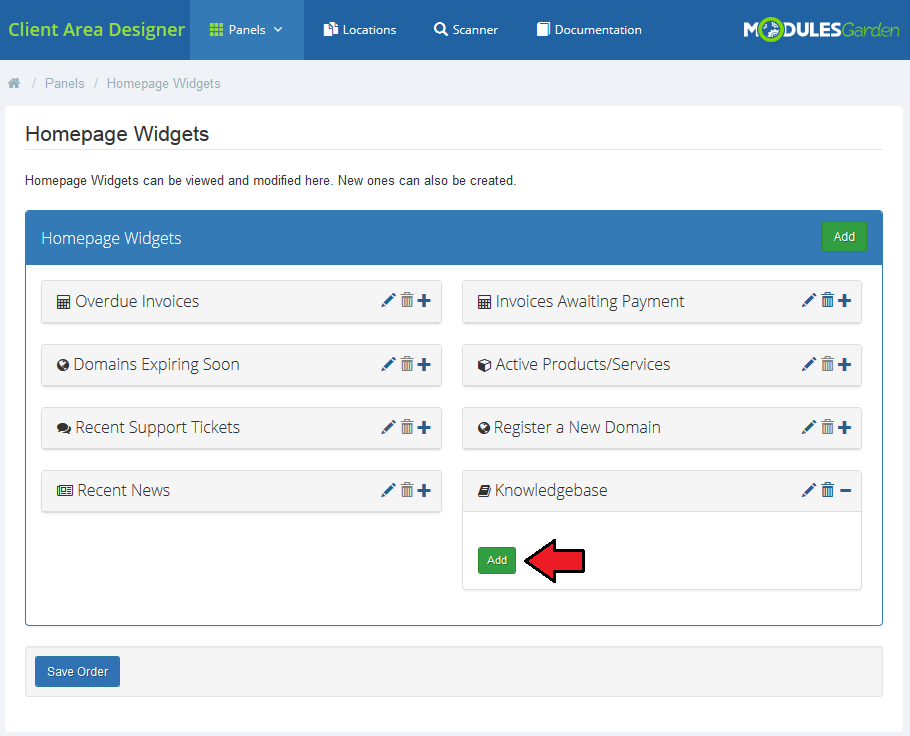This screenshot has height=736, width=910.
Task: Click Add inside the Knowledgebase widget
Action: pyautogui.click(x=497, y=560)
